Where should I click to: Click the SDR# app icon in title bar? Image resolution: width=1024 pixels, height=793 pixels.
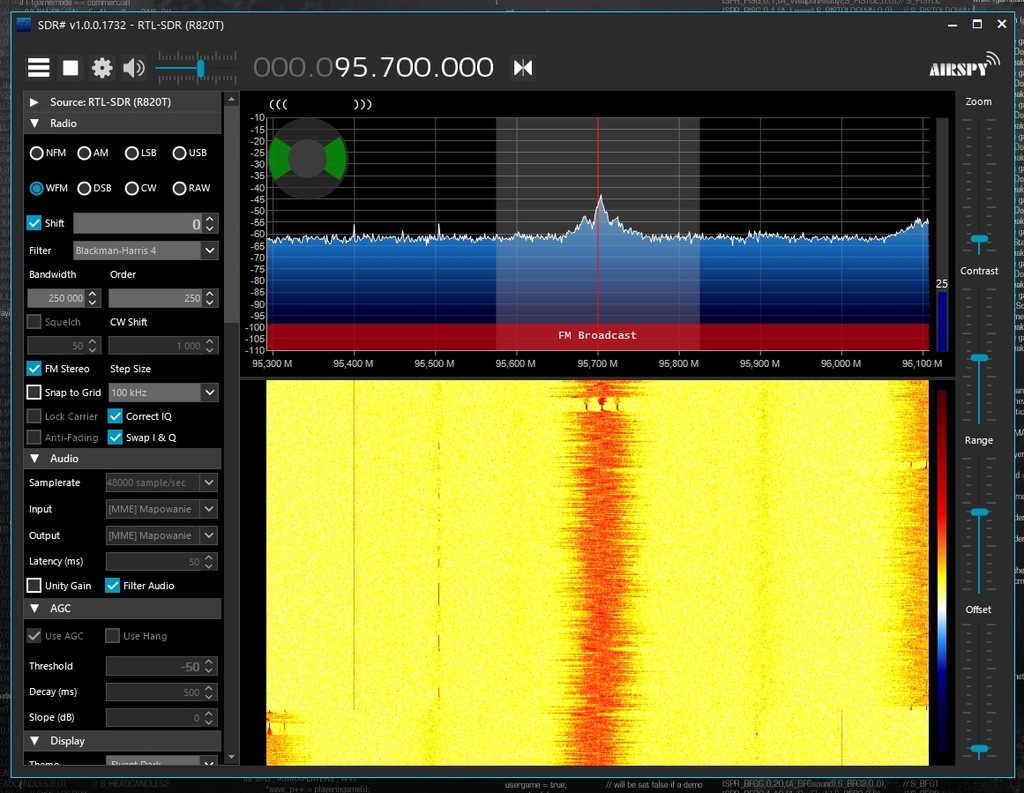(x=24, y=25)
